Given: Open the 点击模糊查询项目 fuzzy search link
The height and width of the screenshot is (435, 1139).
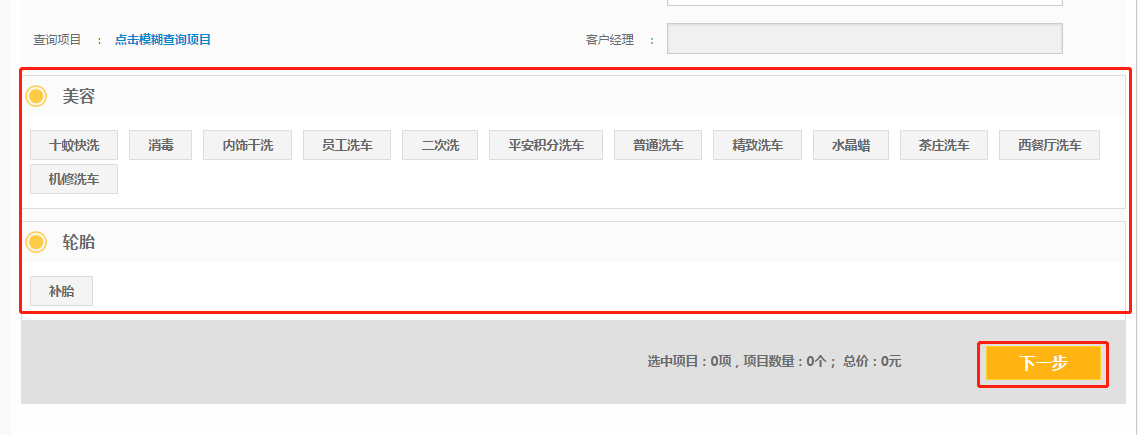Looking at the screenshot, I should [x=163, y=40].
